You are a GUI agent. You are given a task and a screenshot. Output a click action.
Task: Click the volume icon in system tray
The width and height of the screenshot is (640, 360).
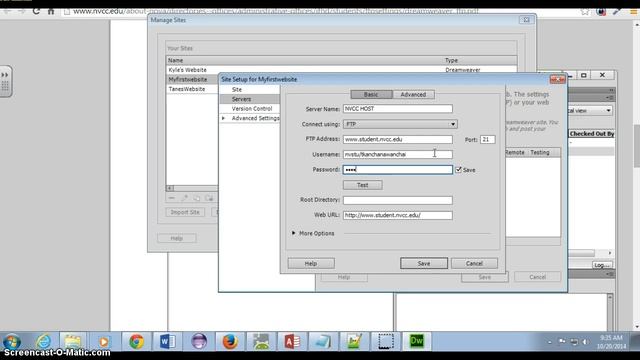[x=585, y=341]
